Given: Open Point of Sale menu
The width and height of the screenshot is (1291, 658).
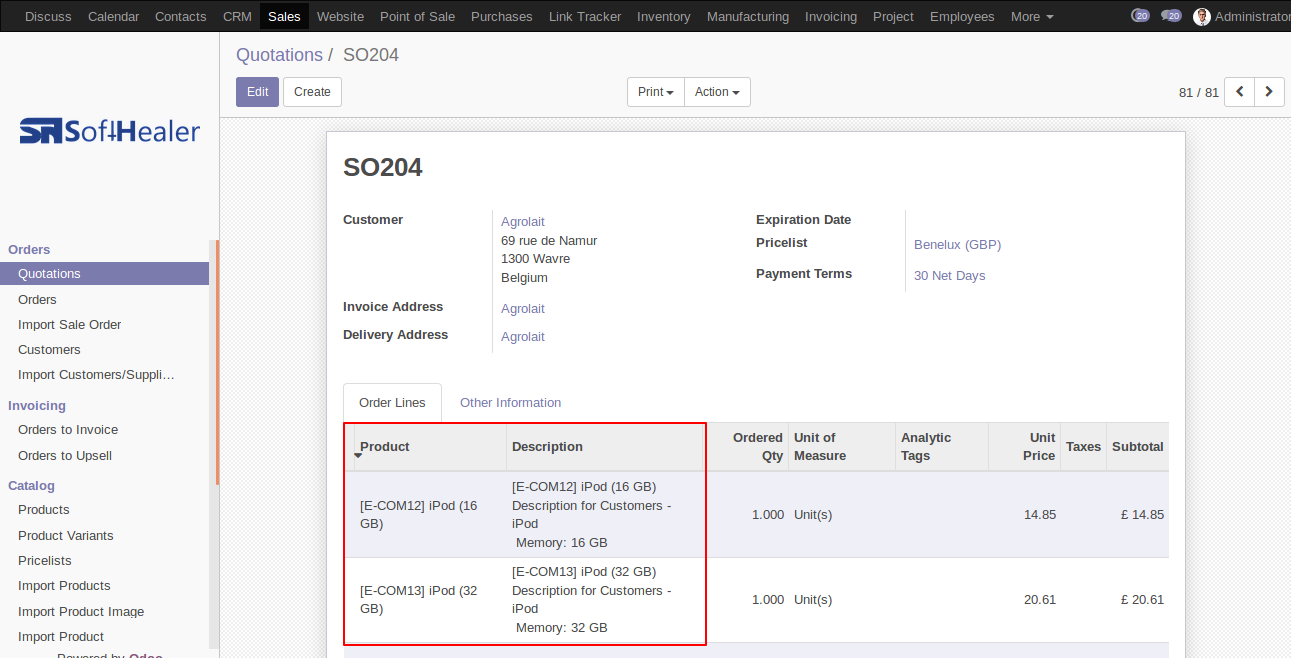Looking at the screenshot, I should pyautogui.click(x=417, y=17).
